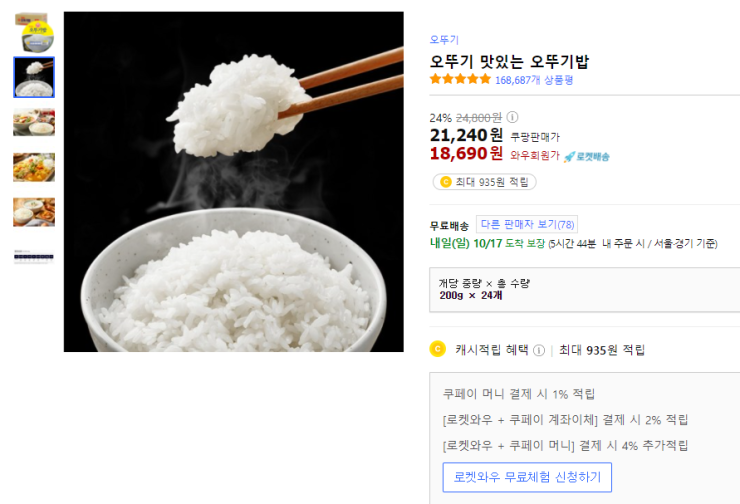This screenshot has height=504, width=740.
Task: Click the 오뚜기 맛있는 오뚜기밥 product title
Action: [x=509, y=60]
